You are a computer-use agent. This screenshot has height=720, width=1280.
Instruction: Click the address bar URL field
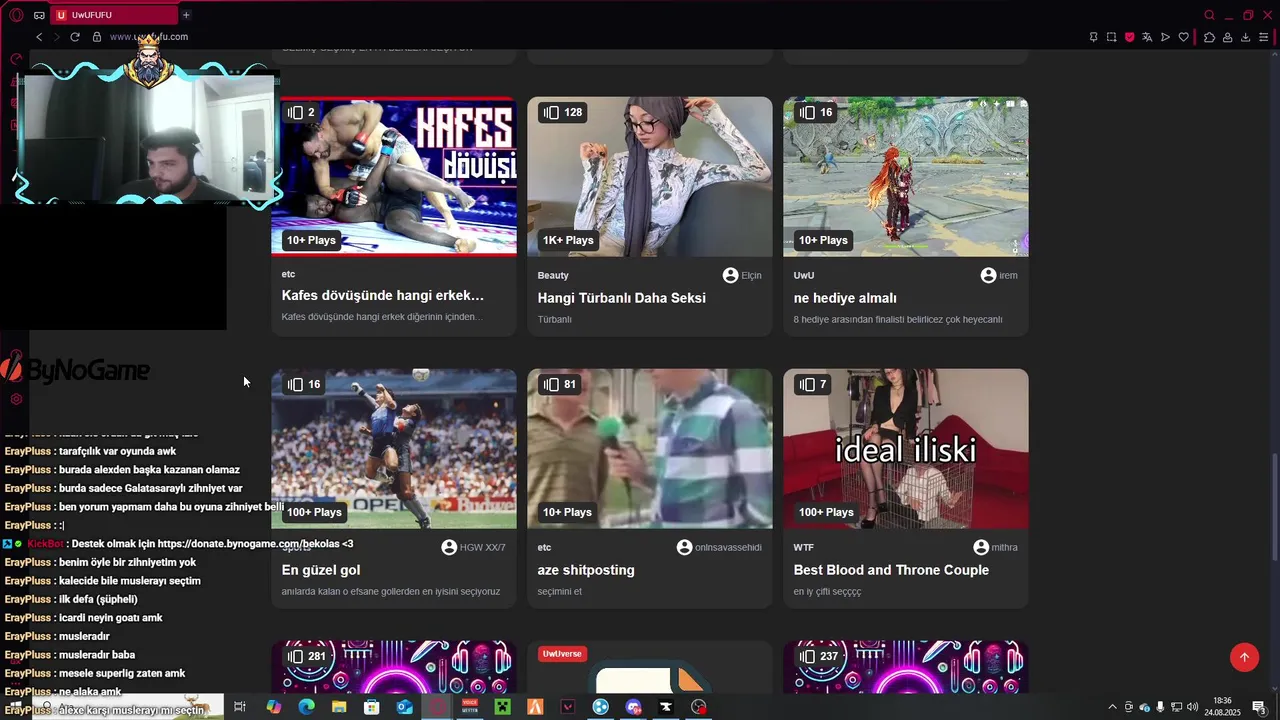148,37
